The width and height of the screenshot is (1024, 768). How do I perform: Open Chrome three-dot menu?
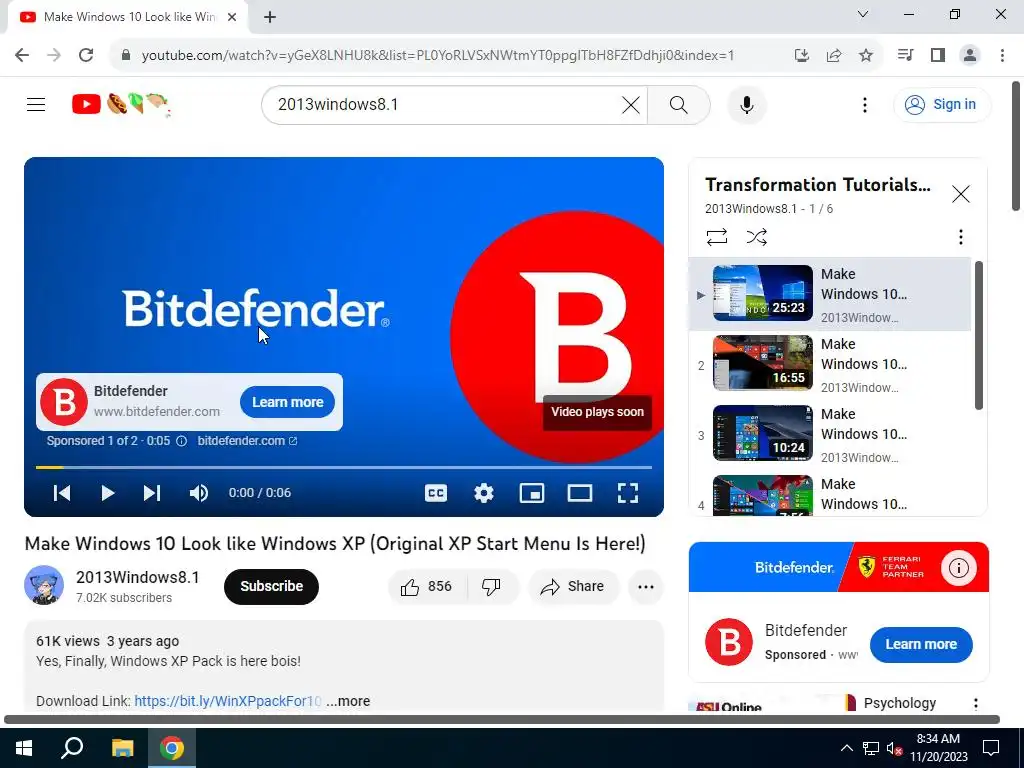click(1002, 55)
